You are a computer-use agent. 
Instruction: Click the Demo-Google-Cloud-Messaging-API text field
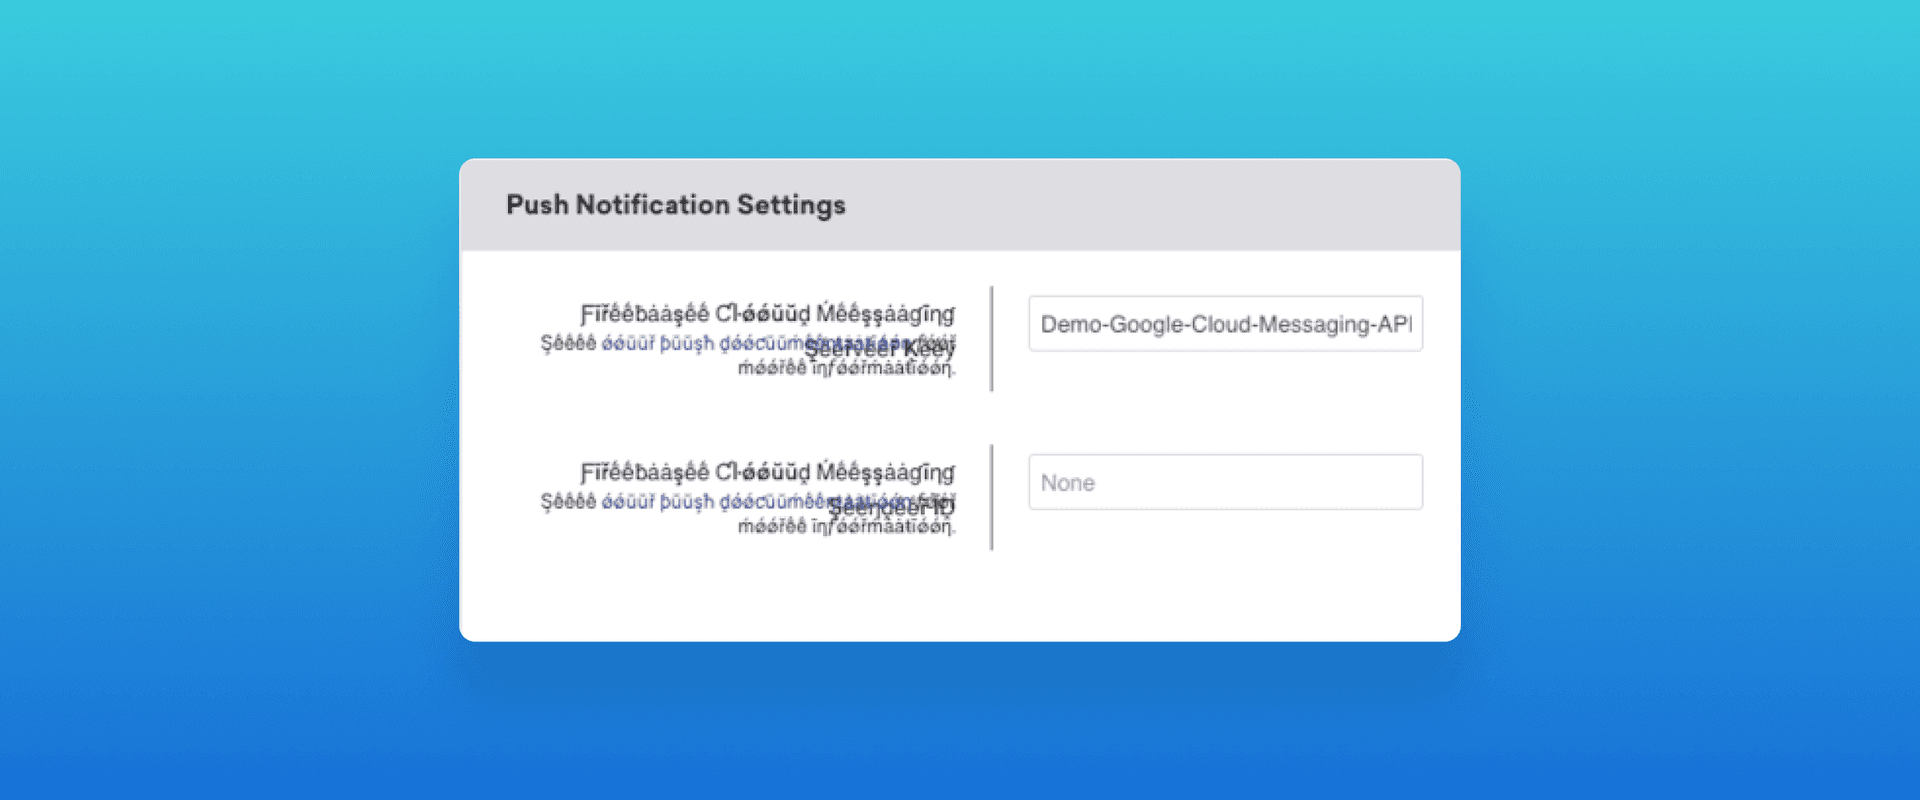1224,324
